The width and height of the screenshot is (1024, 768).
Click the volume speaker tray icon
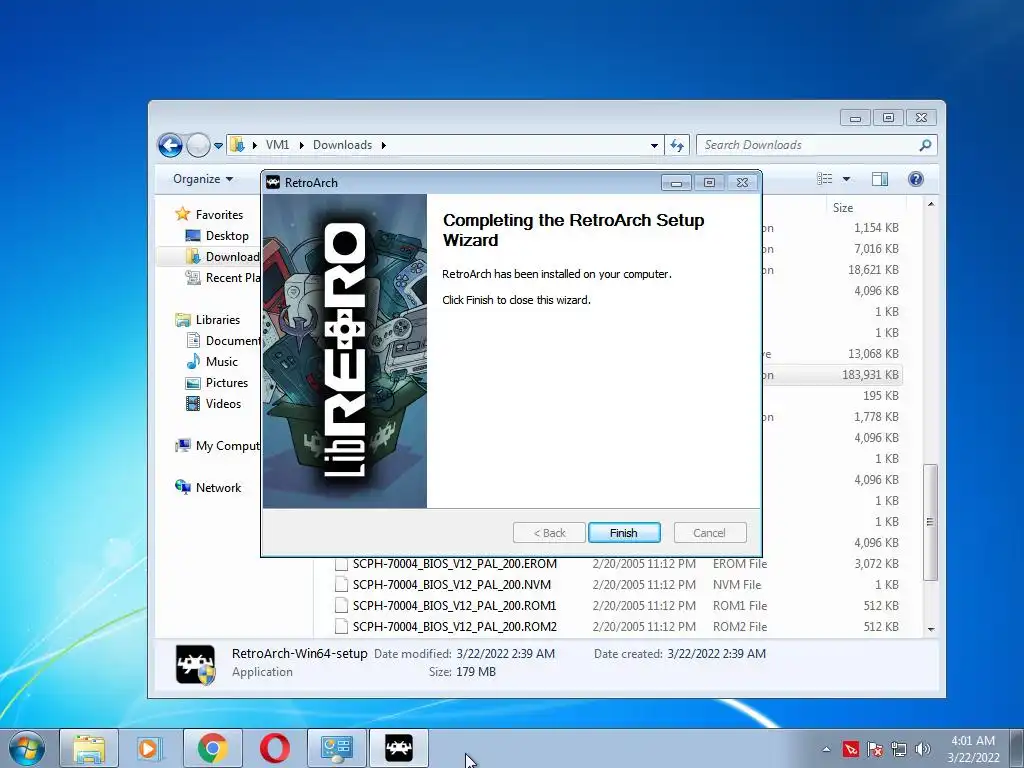point(923,749)
